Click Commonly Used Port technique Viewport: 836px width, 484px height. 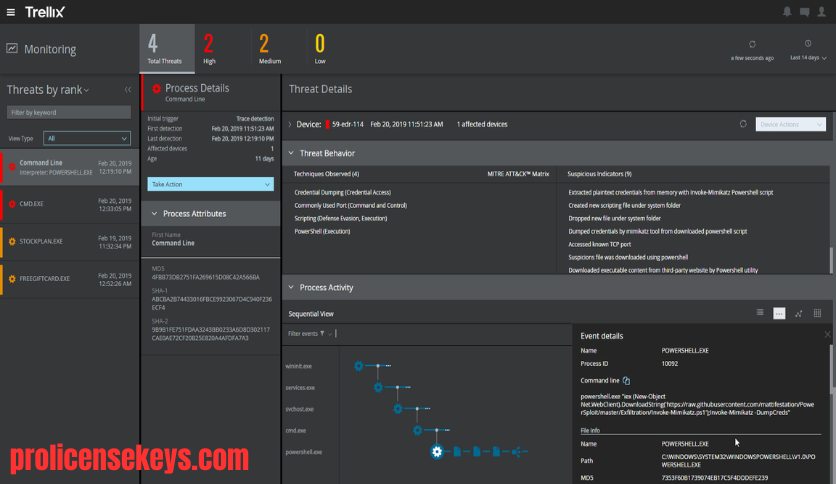pyautogui.click(x=350, y=206)
